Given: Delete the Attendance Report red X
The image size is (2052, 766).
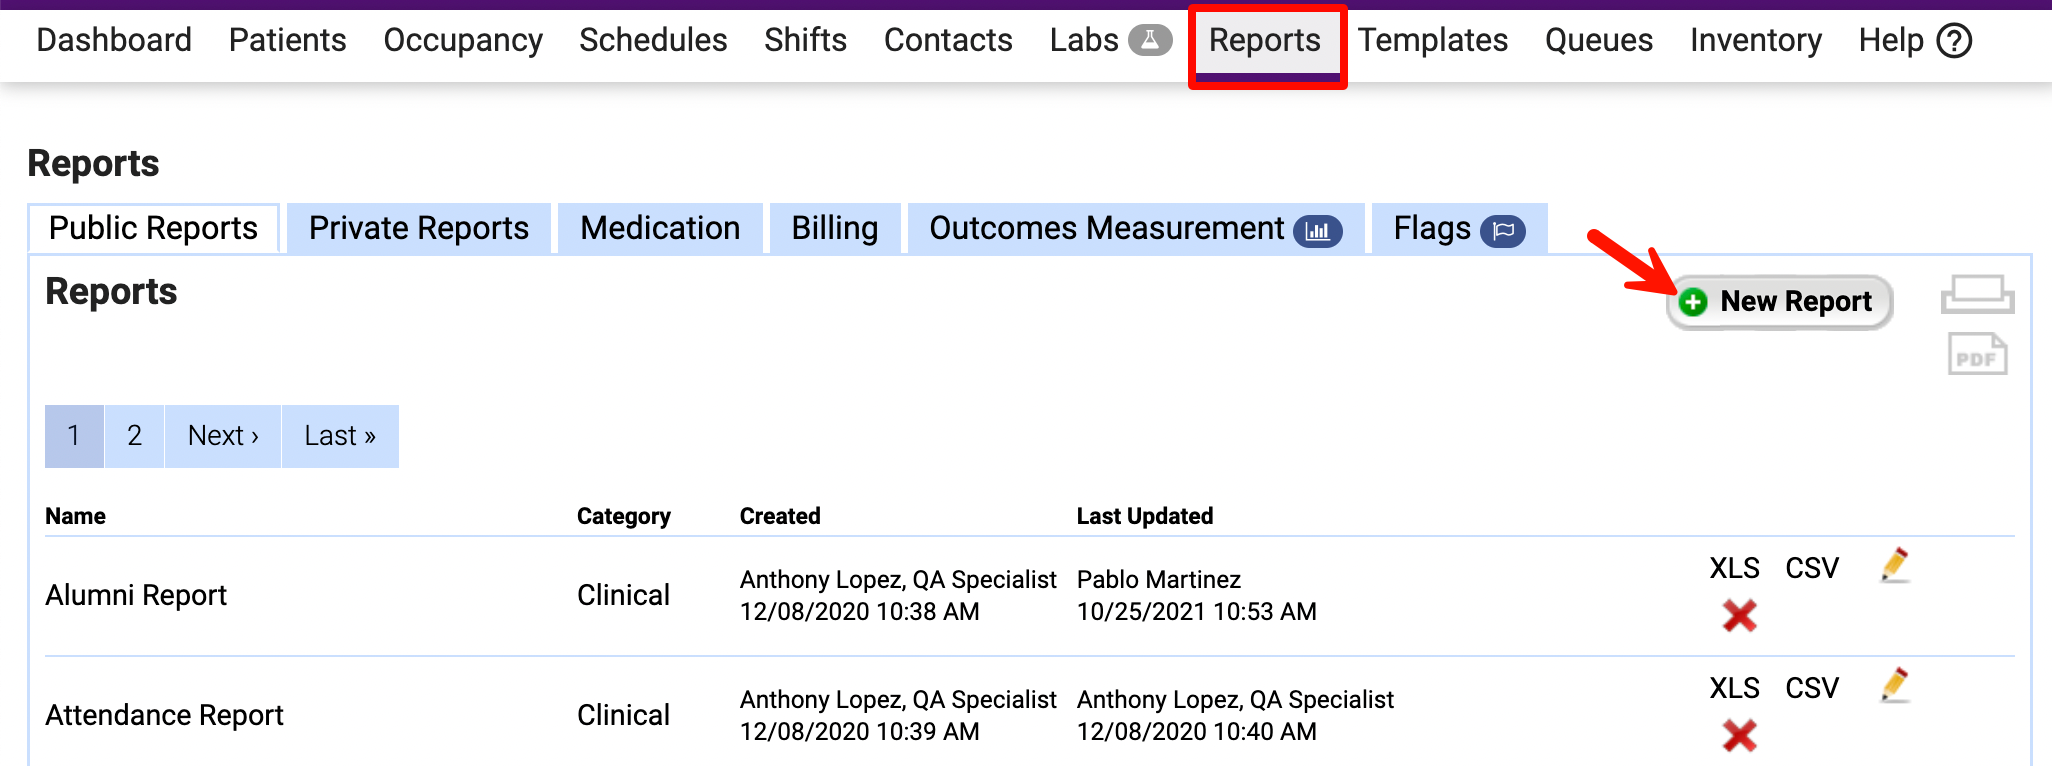Looking at the screenshot, I should tap(1739, 735).
